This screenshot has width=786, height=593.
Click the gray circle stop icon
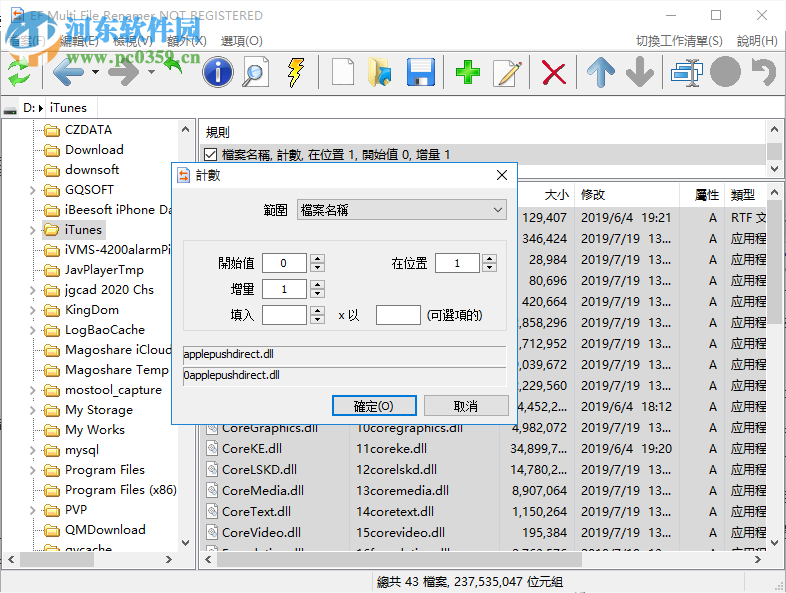pyautogui.click(x=725, y=72)
